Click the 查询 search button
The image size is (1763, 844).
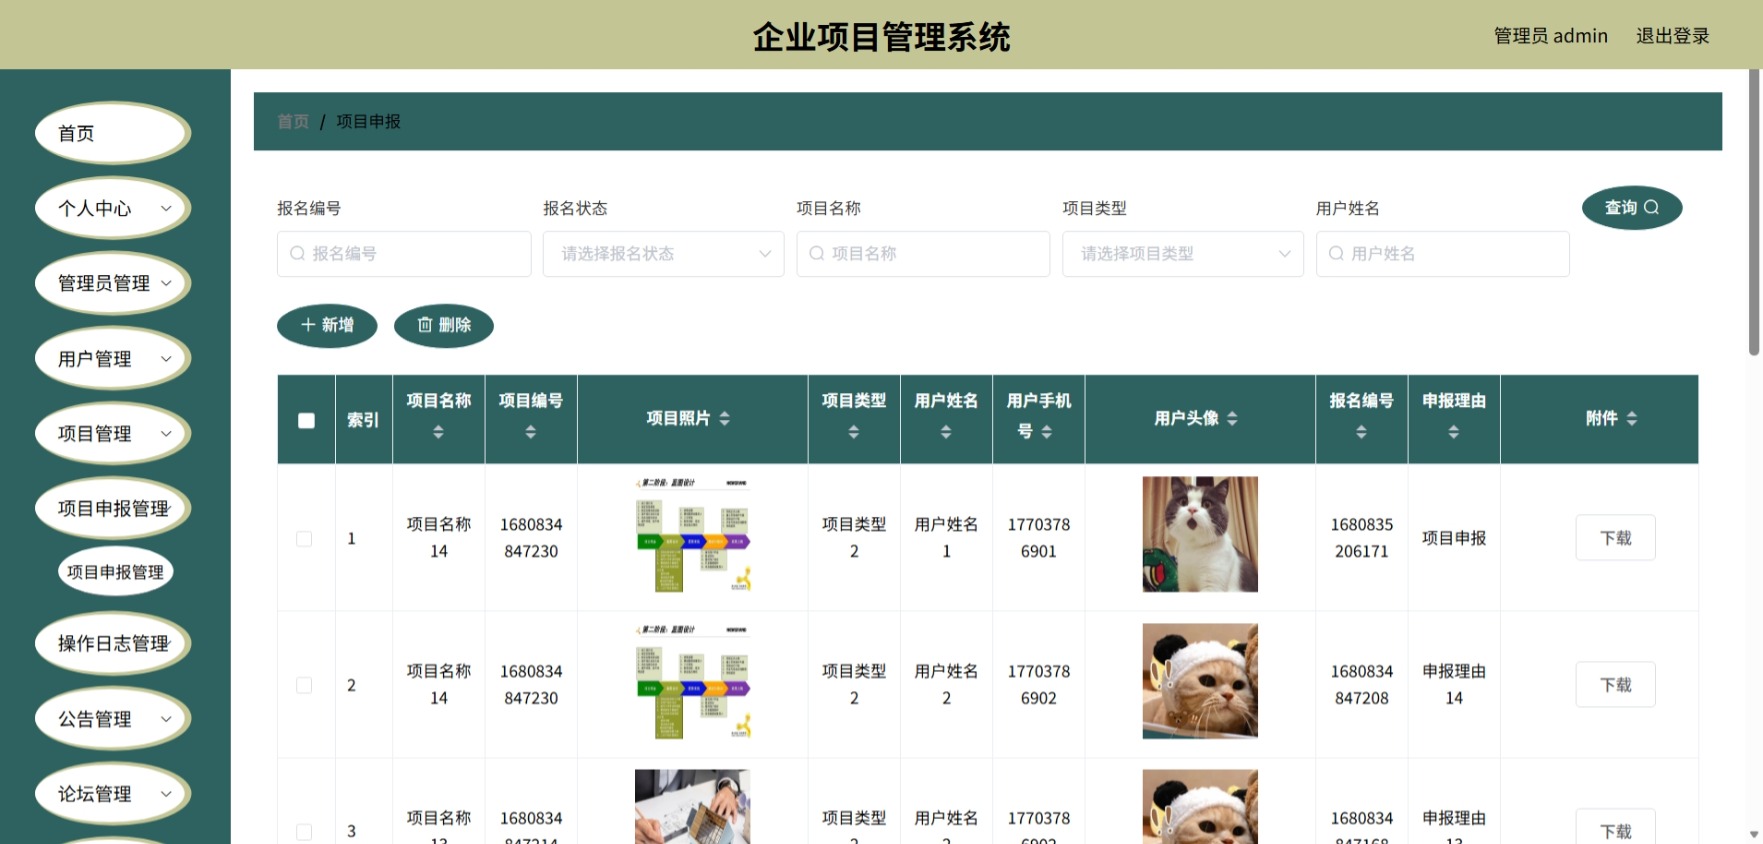pos(1632,207)
